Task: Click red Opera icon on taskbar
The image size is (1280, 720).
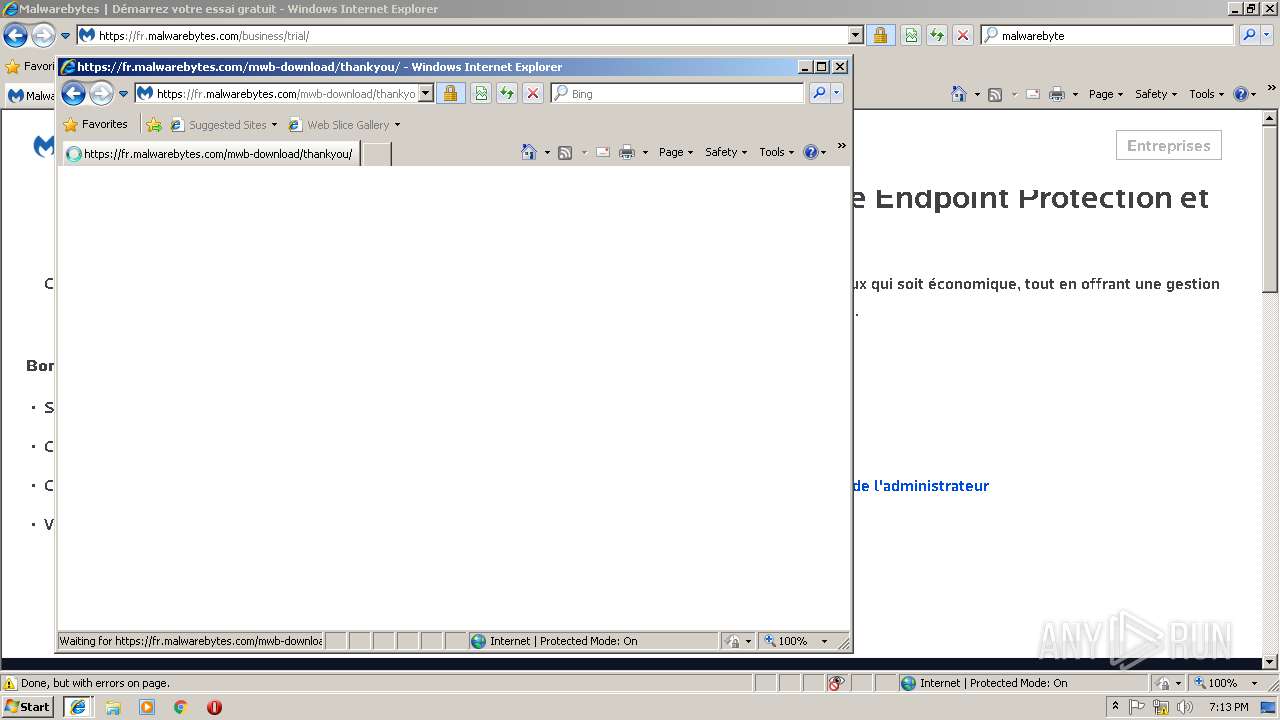Action: coord(214,707)
